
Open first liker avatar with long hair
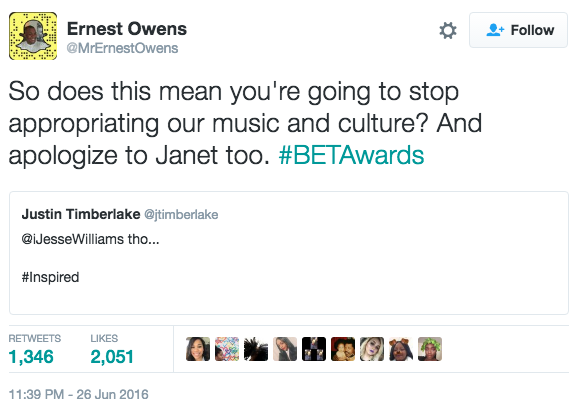[x=198, y=349]
